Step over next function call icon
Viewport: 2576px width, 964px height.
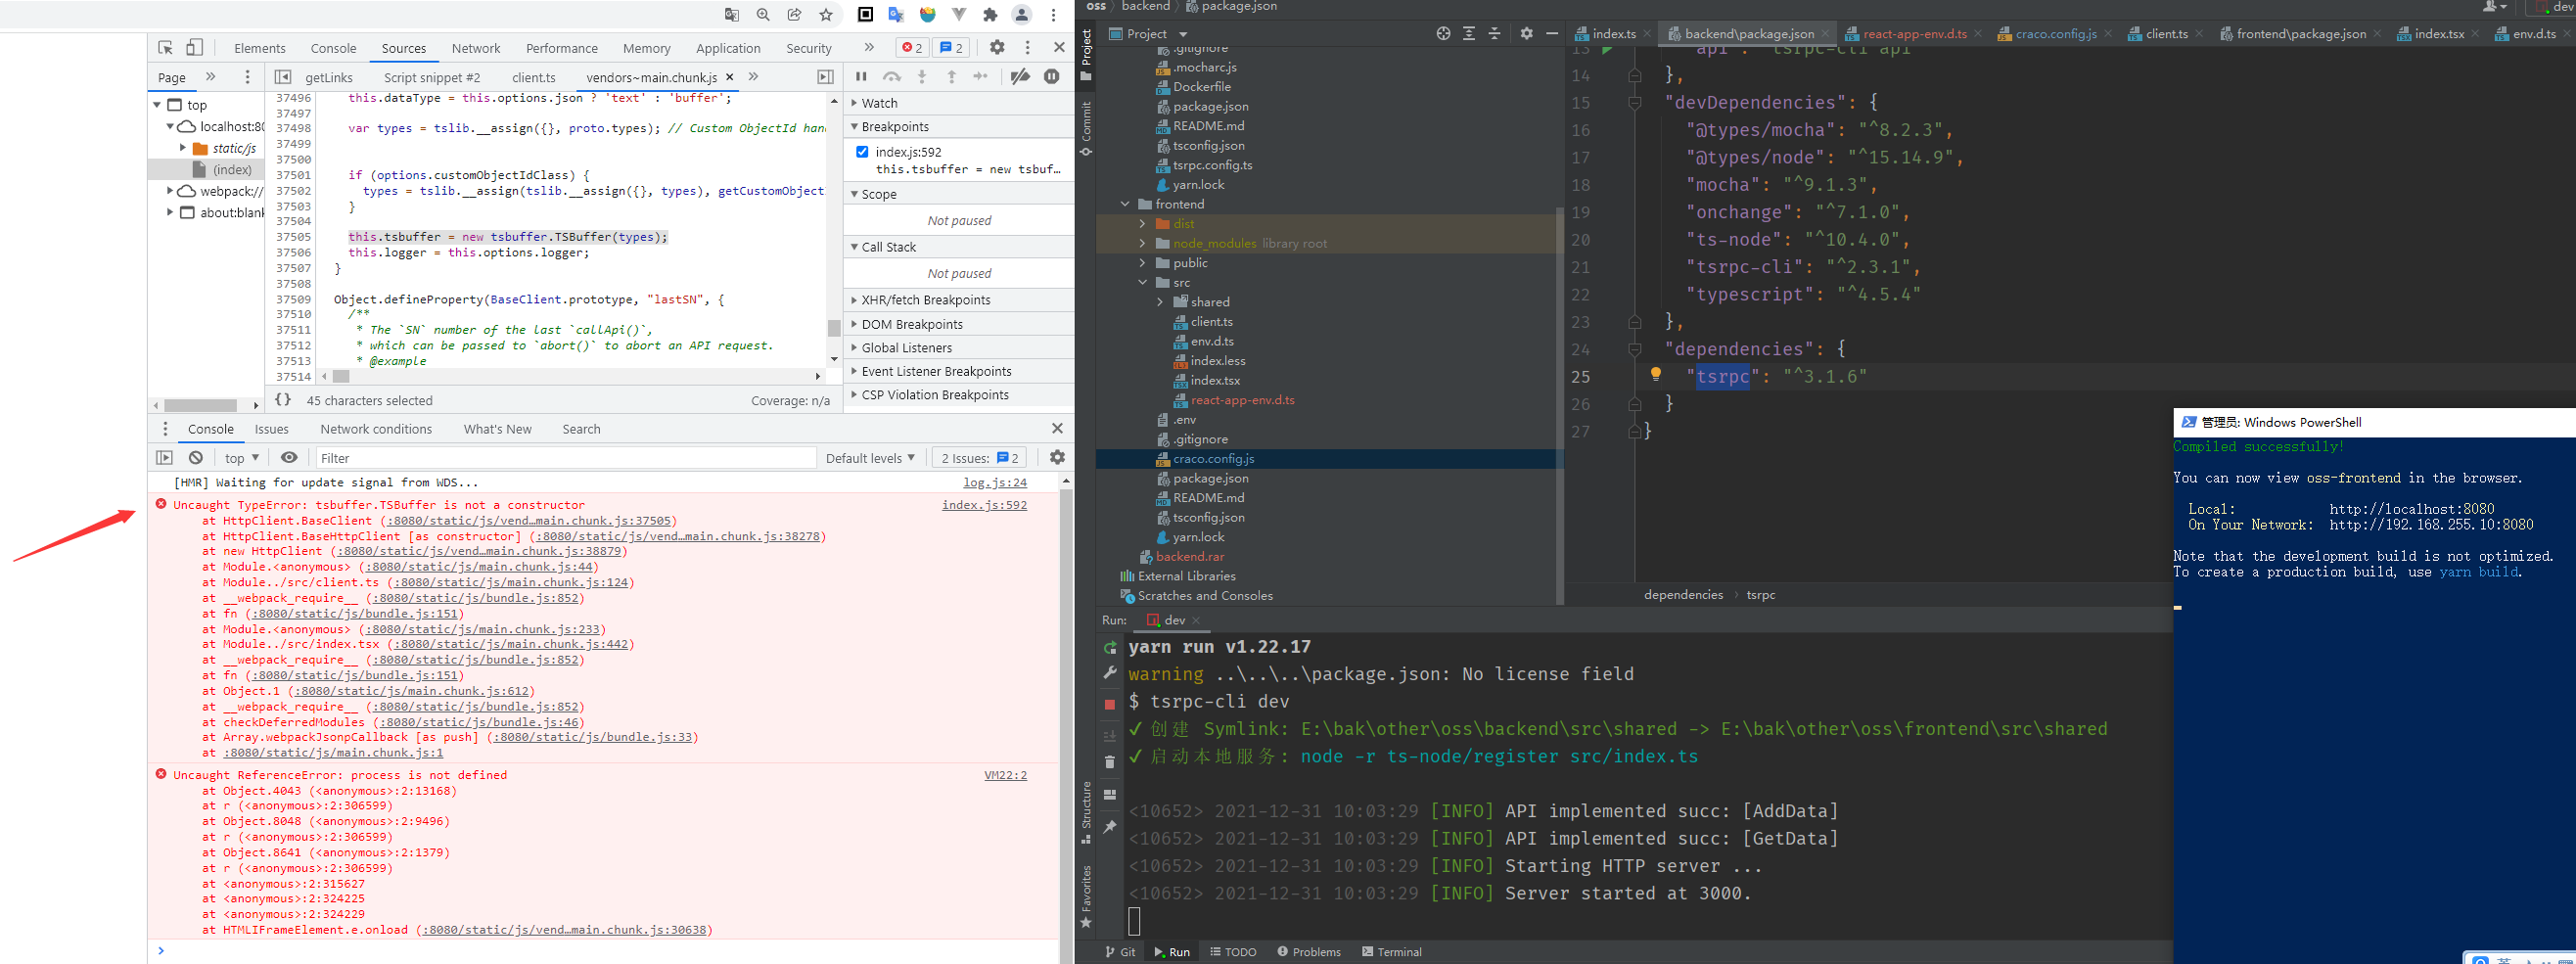pos(892,77)
